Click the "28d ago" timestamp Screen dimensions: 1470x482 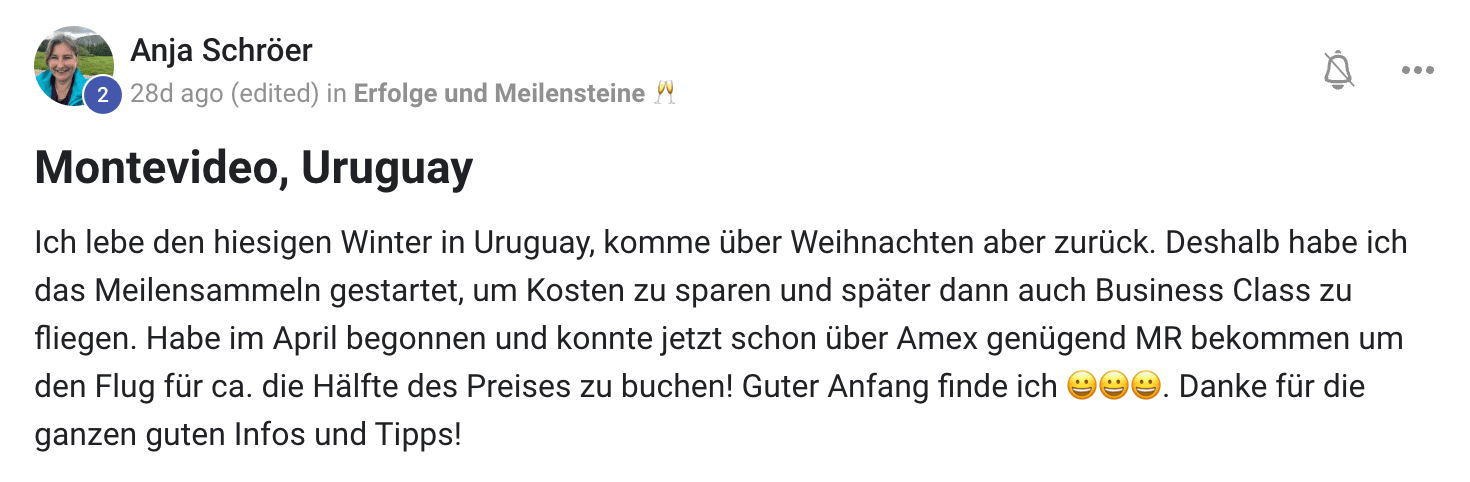coord(176,94)
